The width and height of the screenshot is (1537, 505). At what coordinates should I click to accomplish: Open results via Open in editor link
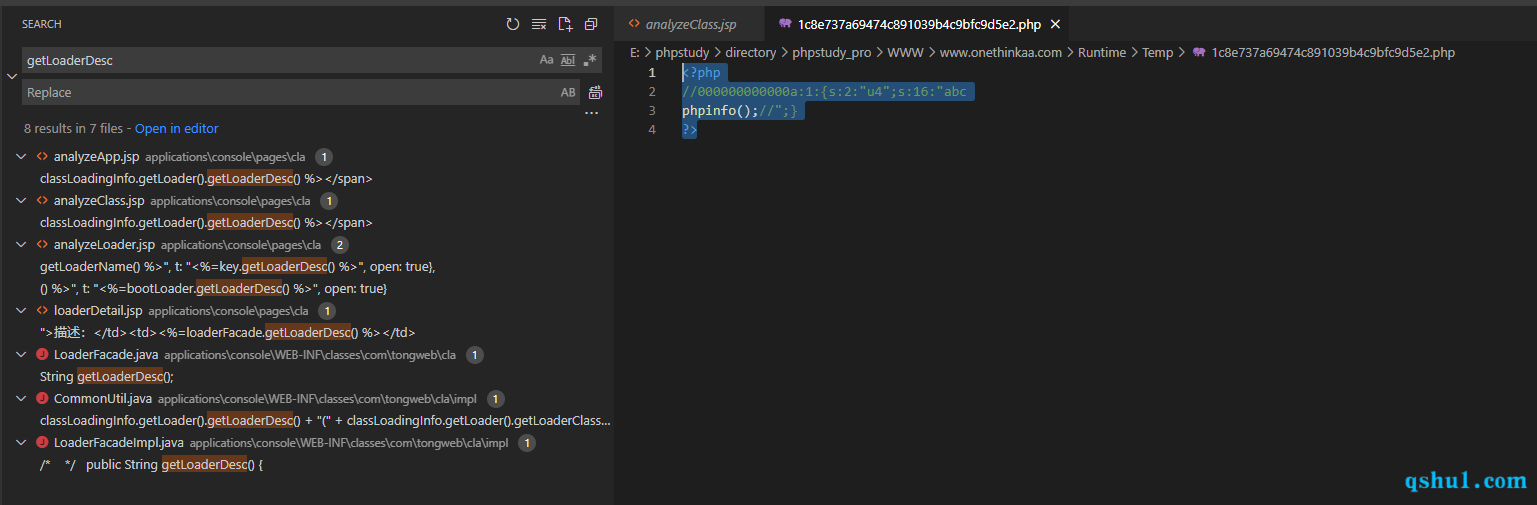click(x=176, y=128)
